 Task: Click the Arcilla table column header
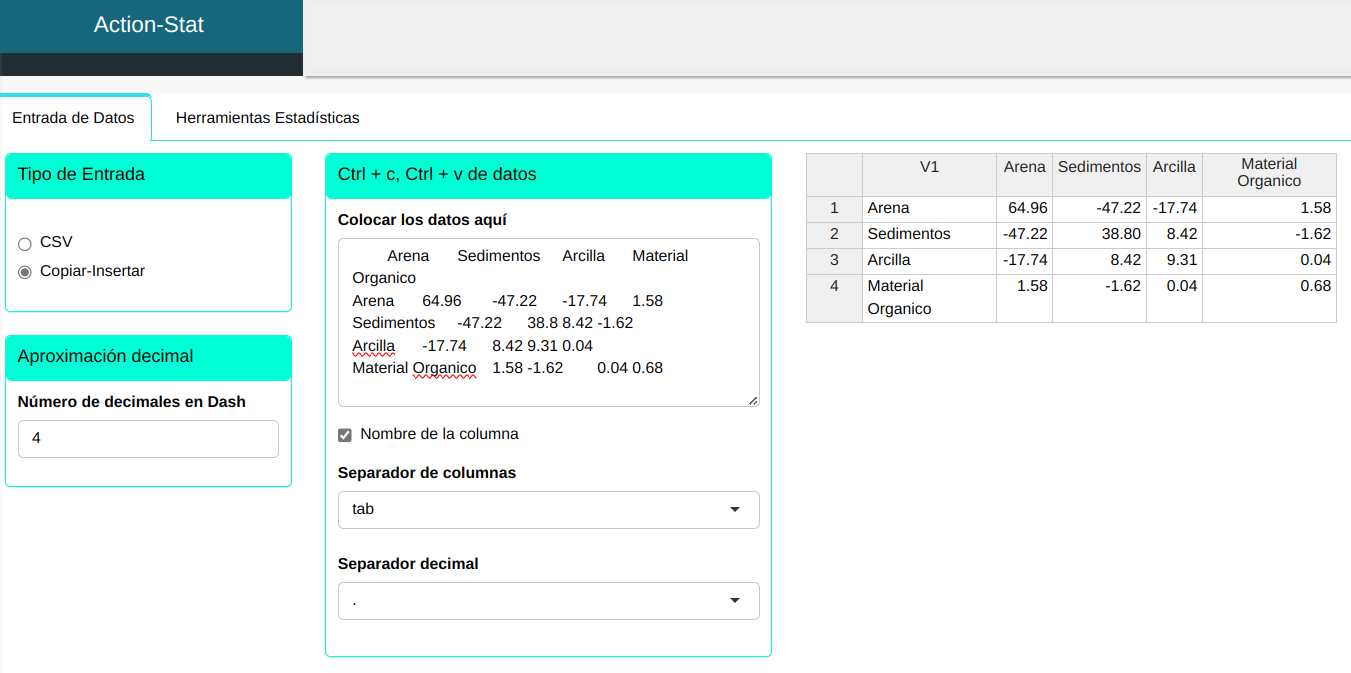[1174, 168]
